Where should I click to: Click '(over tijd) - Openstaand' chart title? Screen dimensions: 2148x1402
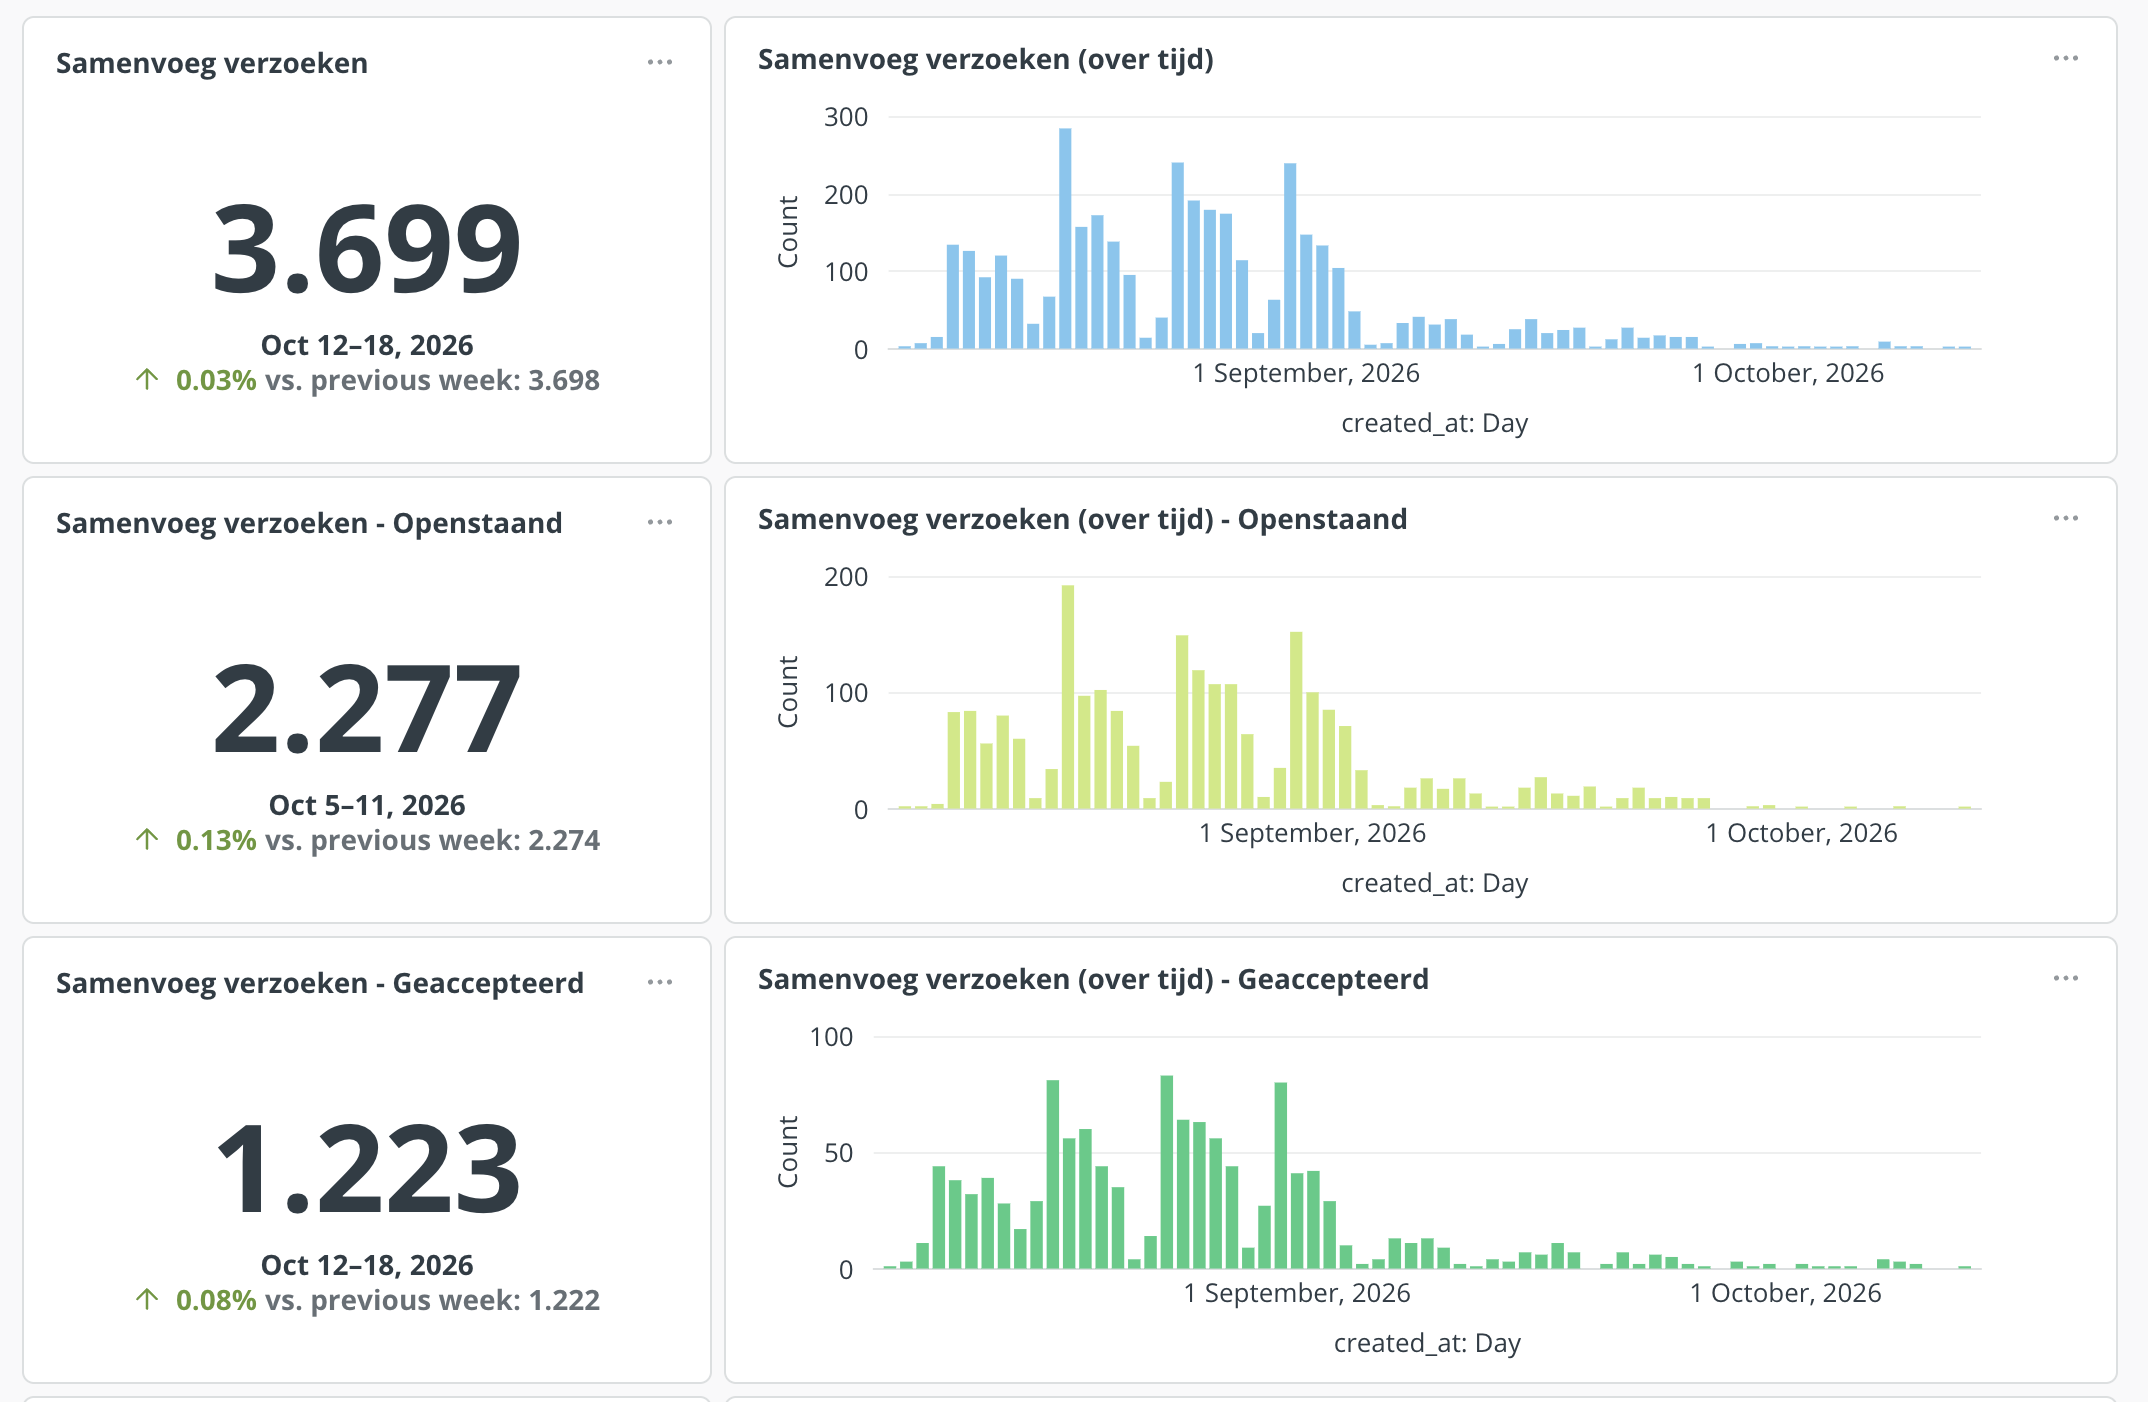pyautogui.click(x=1083, y=519)
